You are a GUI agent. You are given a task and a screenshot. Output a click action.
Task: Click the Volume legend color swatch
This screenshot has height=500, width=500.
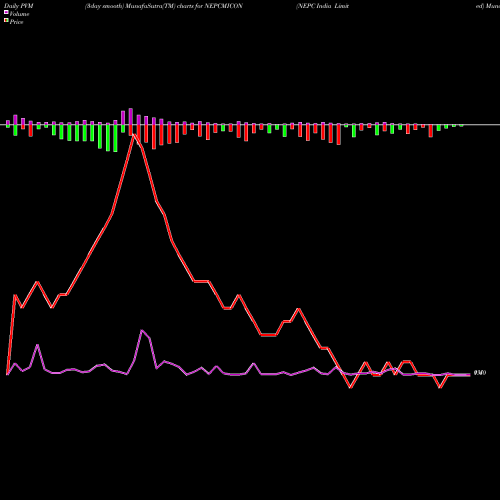pos(6,12)
